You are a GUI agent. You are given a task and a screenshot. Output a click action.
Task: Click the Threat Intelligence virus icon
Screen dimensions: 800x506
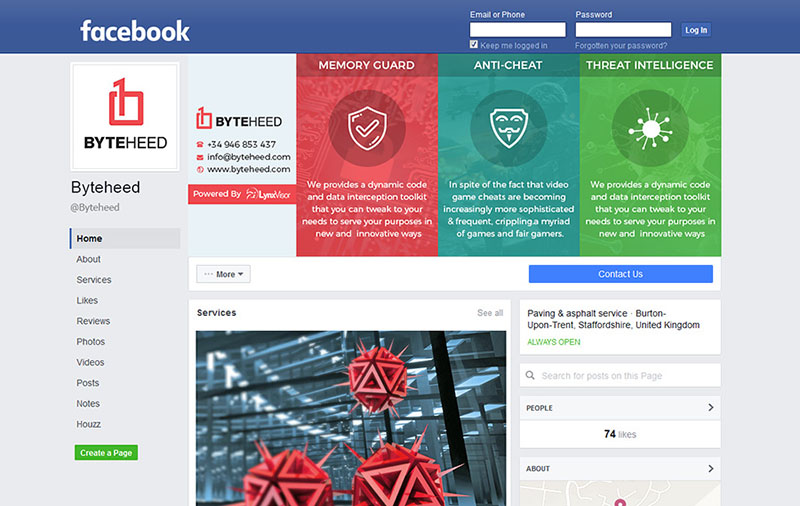(650, 129)
